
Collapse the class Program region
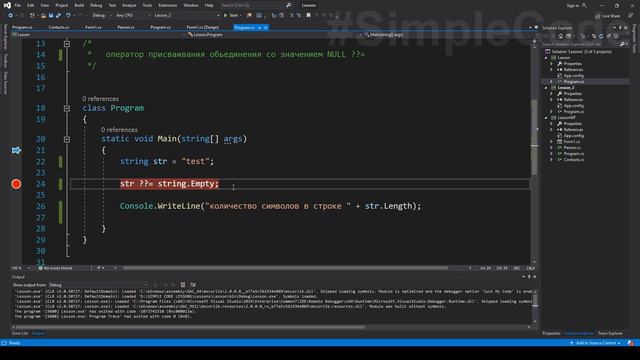pos(67,109)
